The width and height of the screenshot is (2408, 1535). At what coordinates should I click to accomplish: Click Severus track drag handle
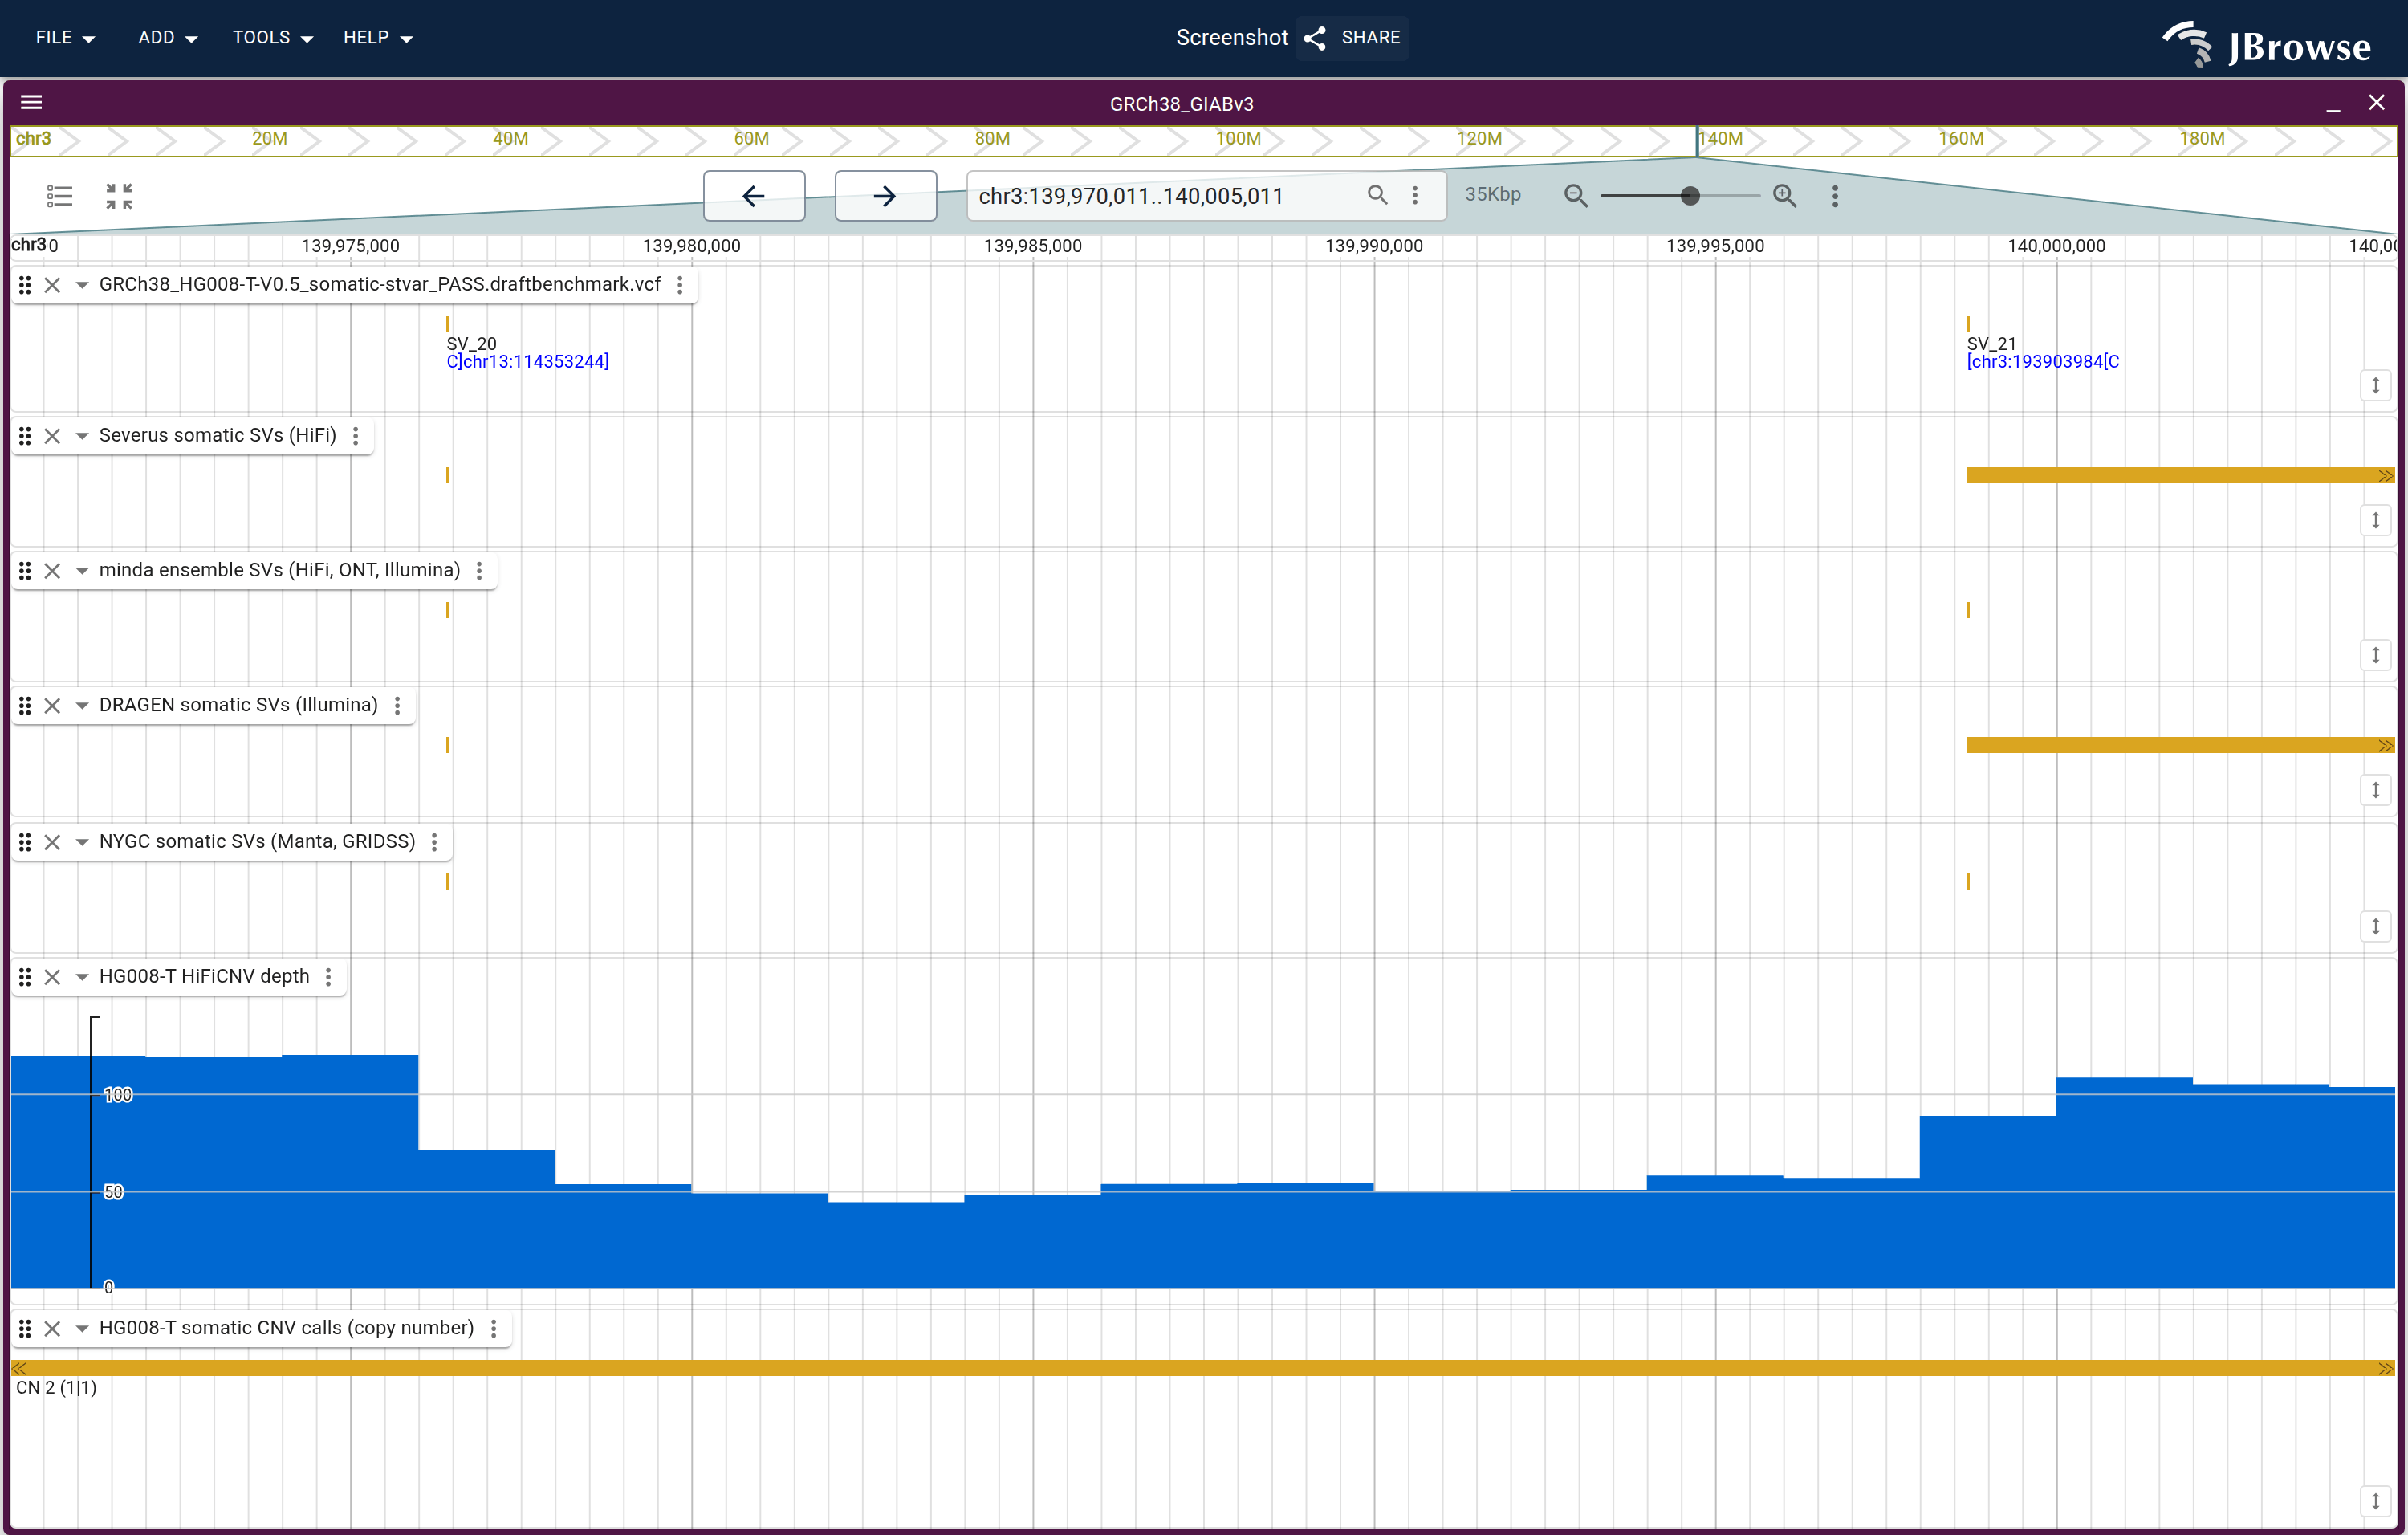(x=25, y=436)
